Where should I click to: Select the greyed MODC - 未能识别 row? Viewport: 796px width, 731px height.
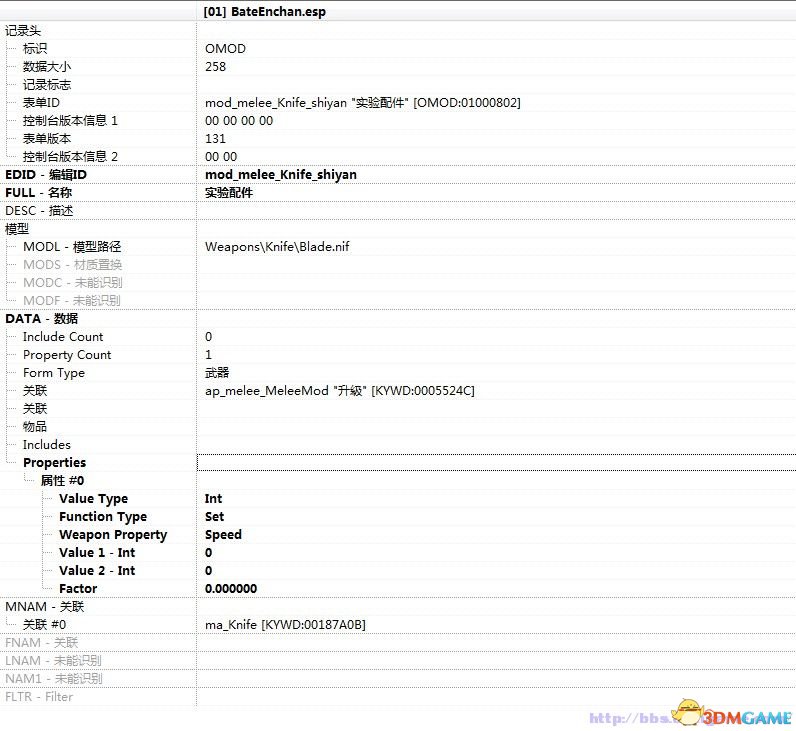[x=73, y=283]
